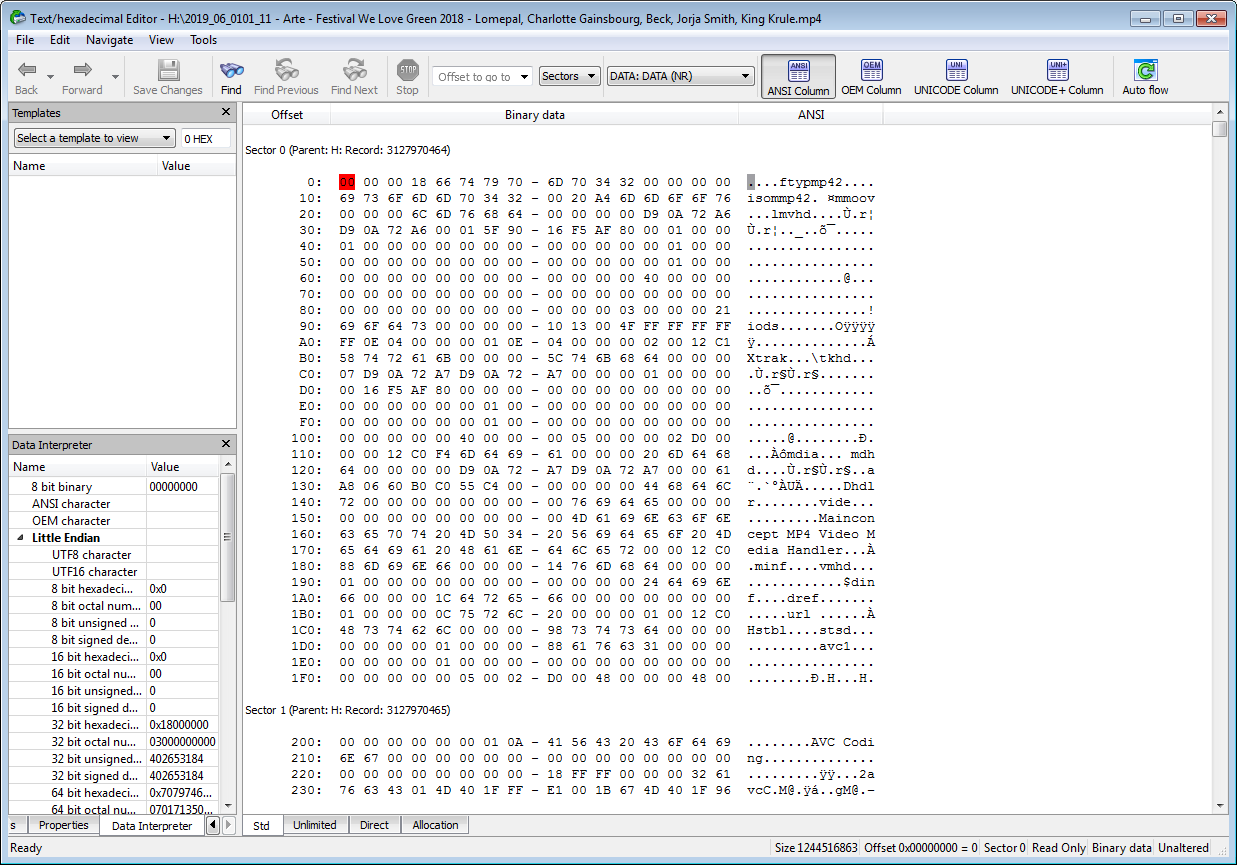Click the Back navigation arrow icon

[x=27, y=69]
